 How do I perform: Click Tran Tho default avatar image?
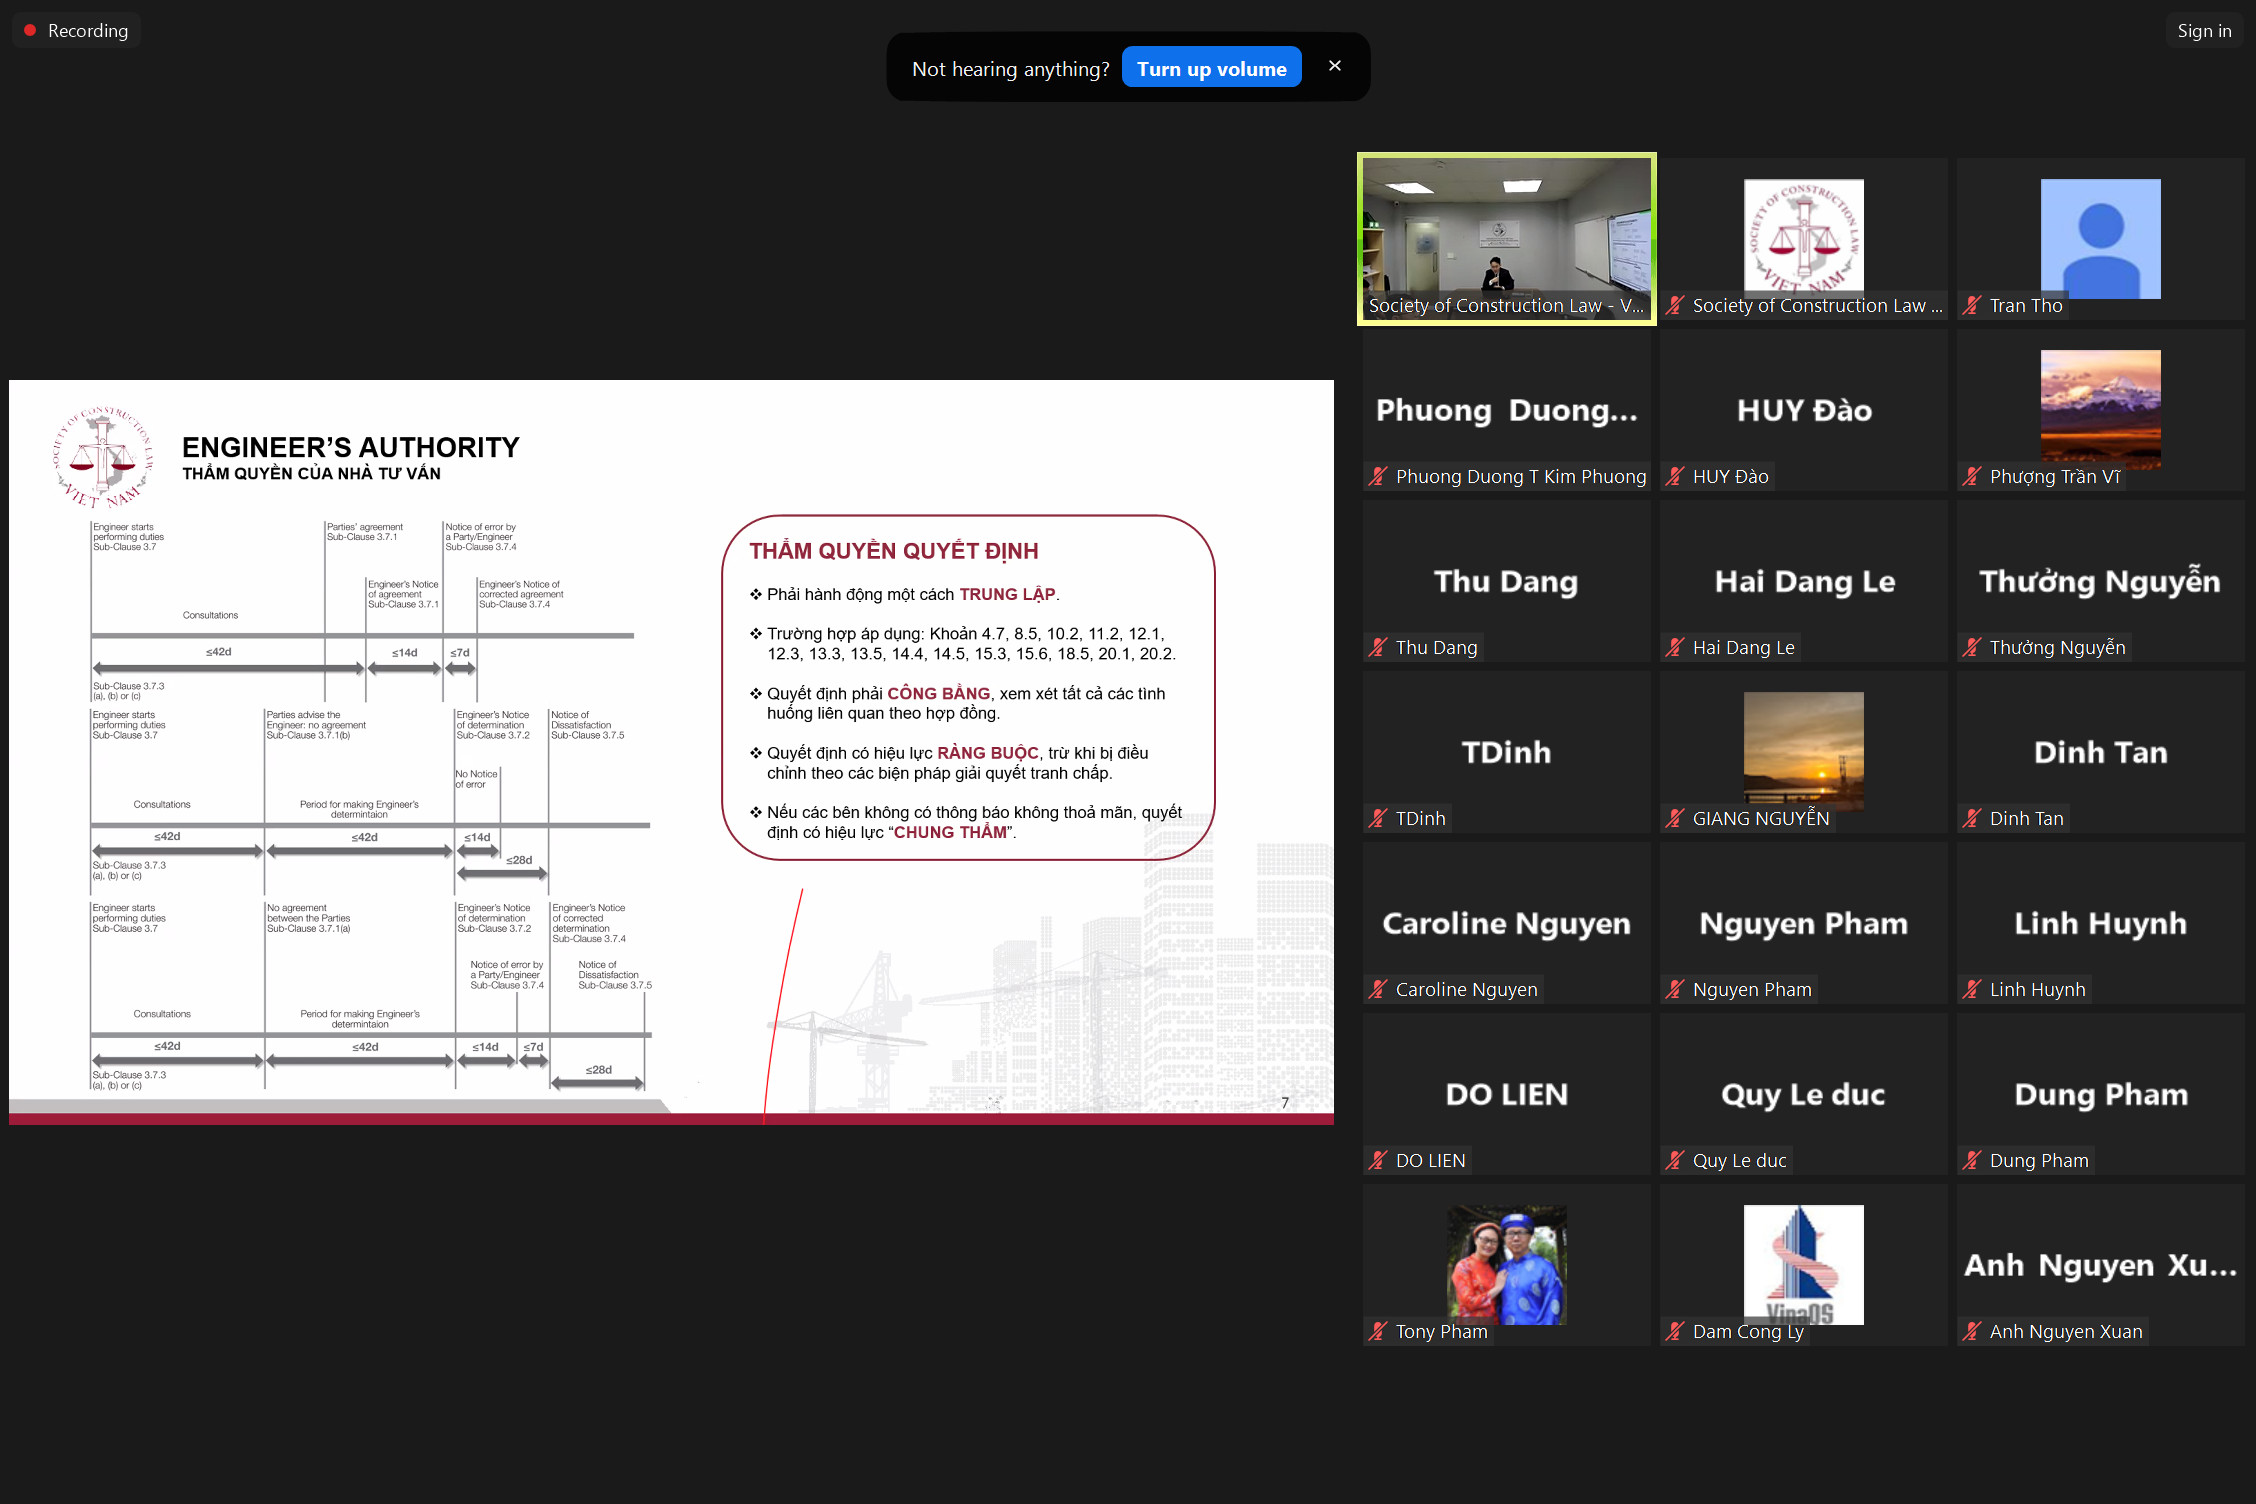[x=2100, y=238]
